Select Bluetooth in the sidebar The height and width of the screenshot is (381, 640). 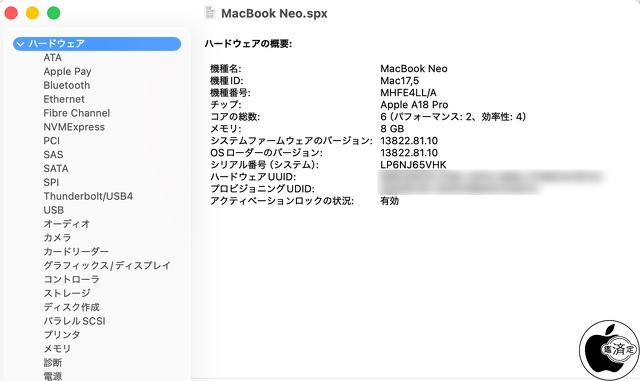click(67, 85)
